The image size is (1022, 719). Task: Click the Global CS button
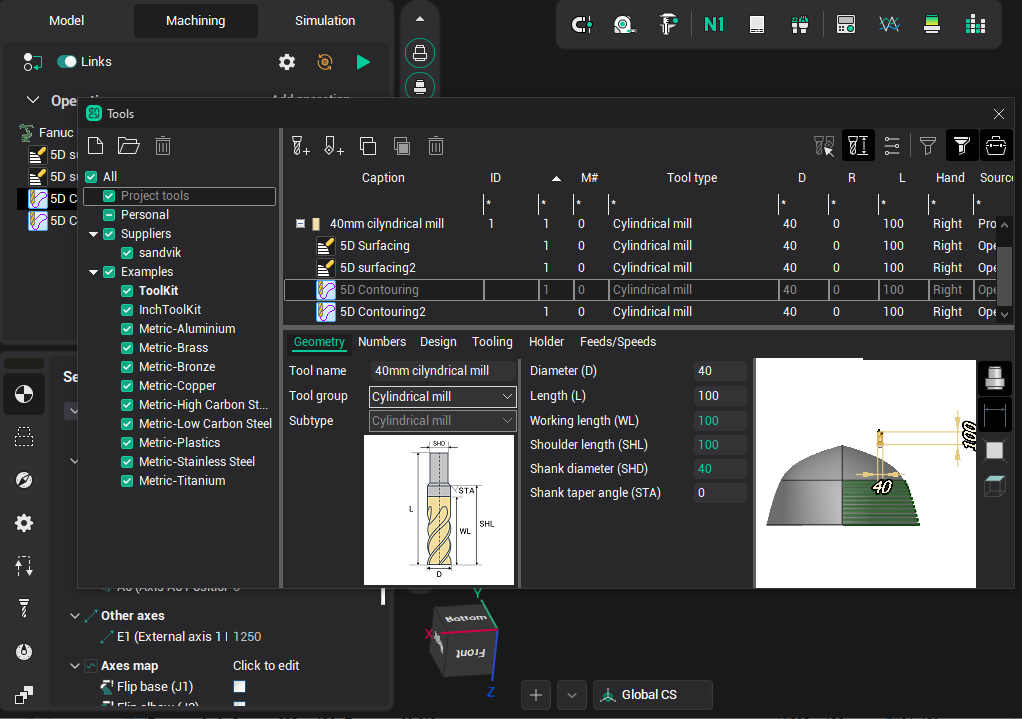[x=652, y=695]
